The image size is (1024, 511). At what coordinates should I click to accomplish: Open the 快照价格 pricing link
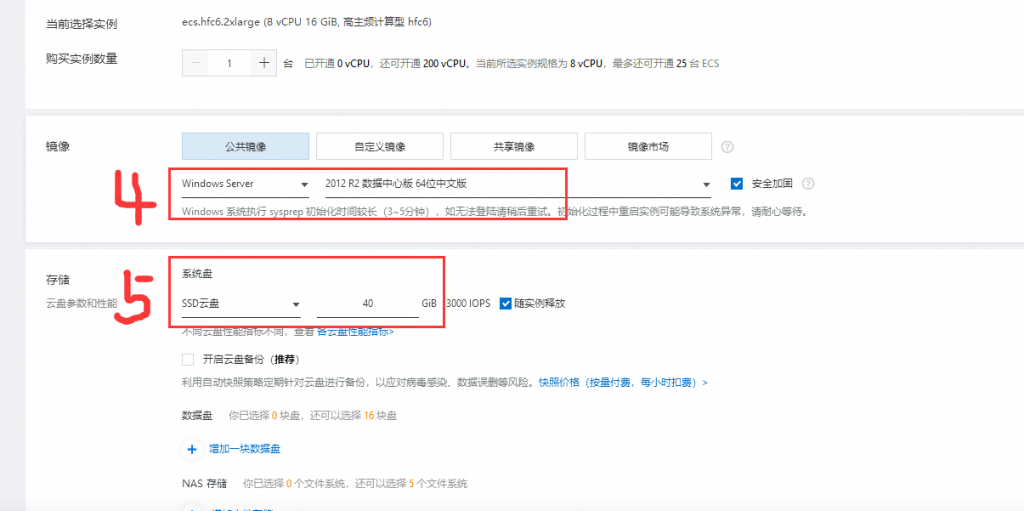click(622, 382)
